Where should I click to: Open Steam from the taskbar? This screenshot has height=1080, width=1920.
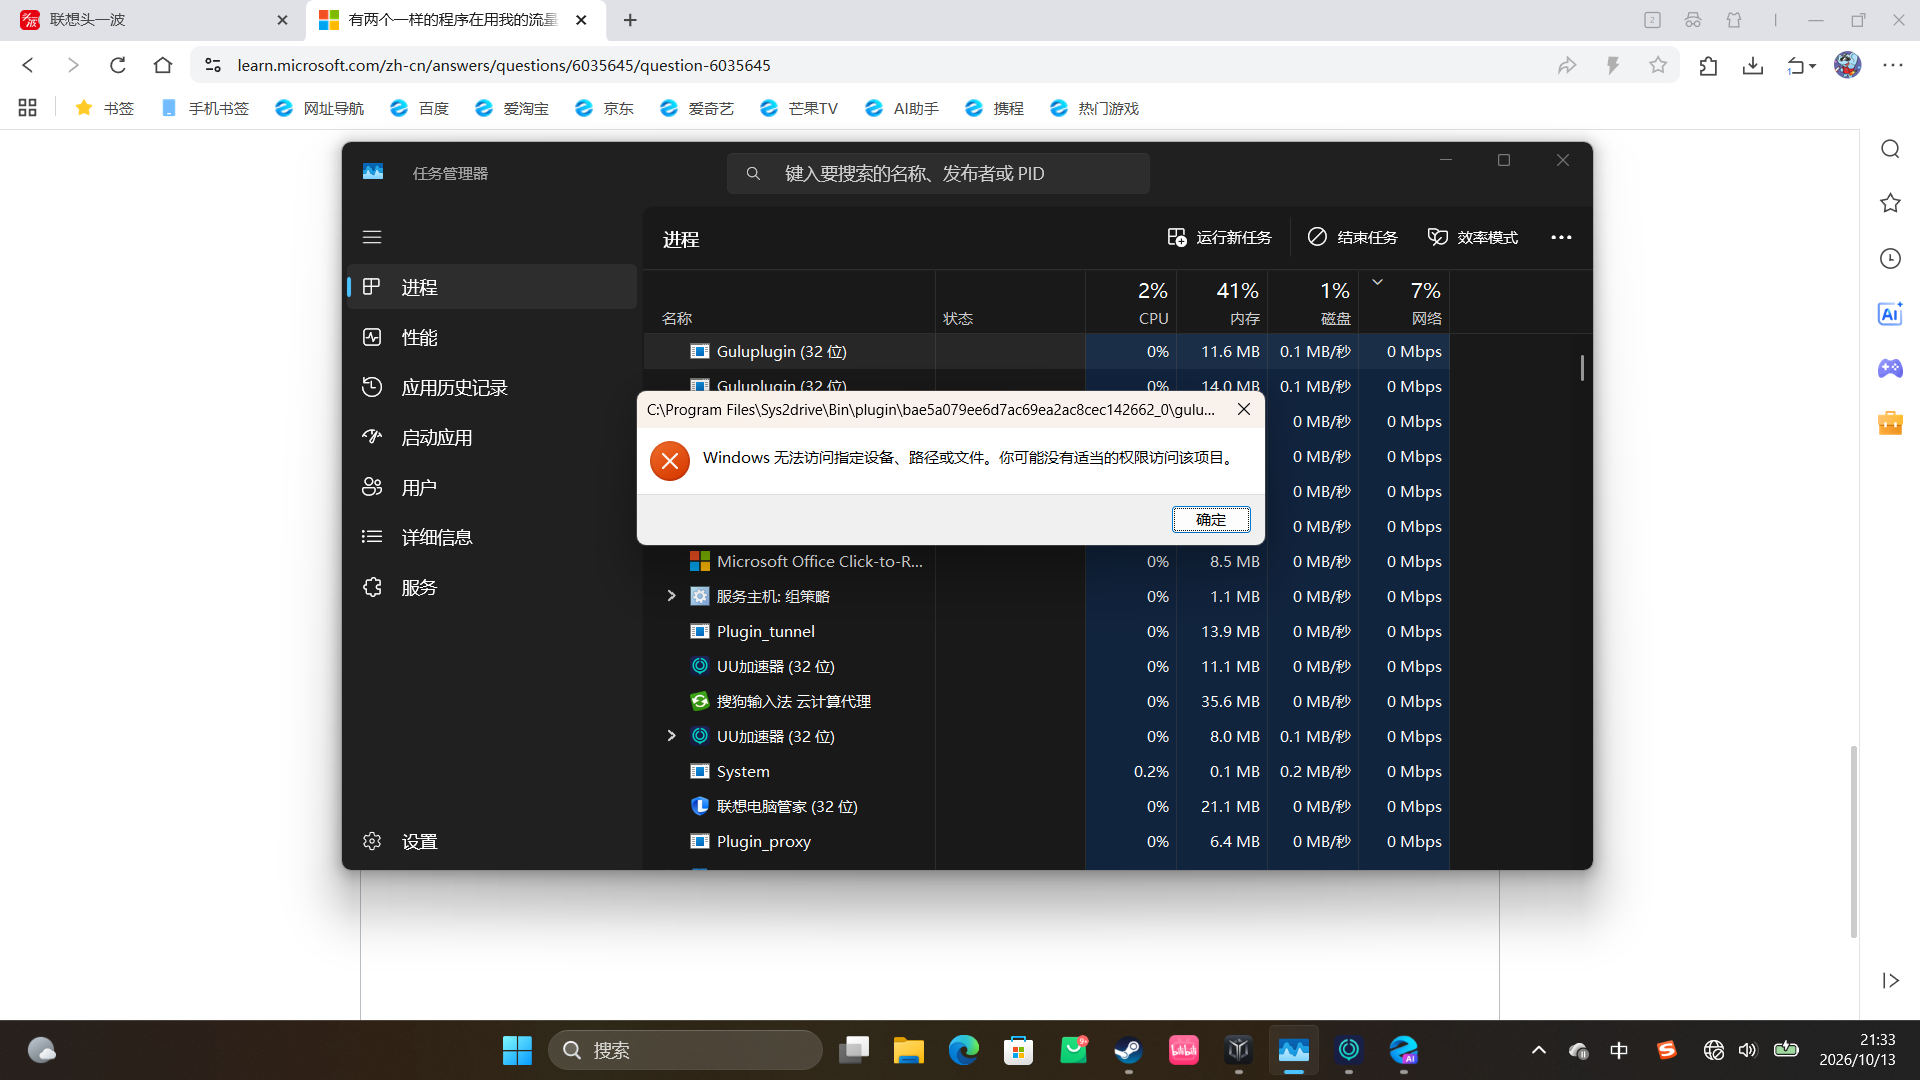click(x=1128, y=1050)
